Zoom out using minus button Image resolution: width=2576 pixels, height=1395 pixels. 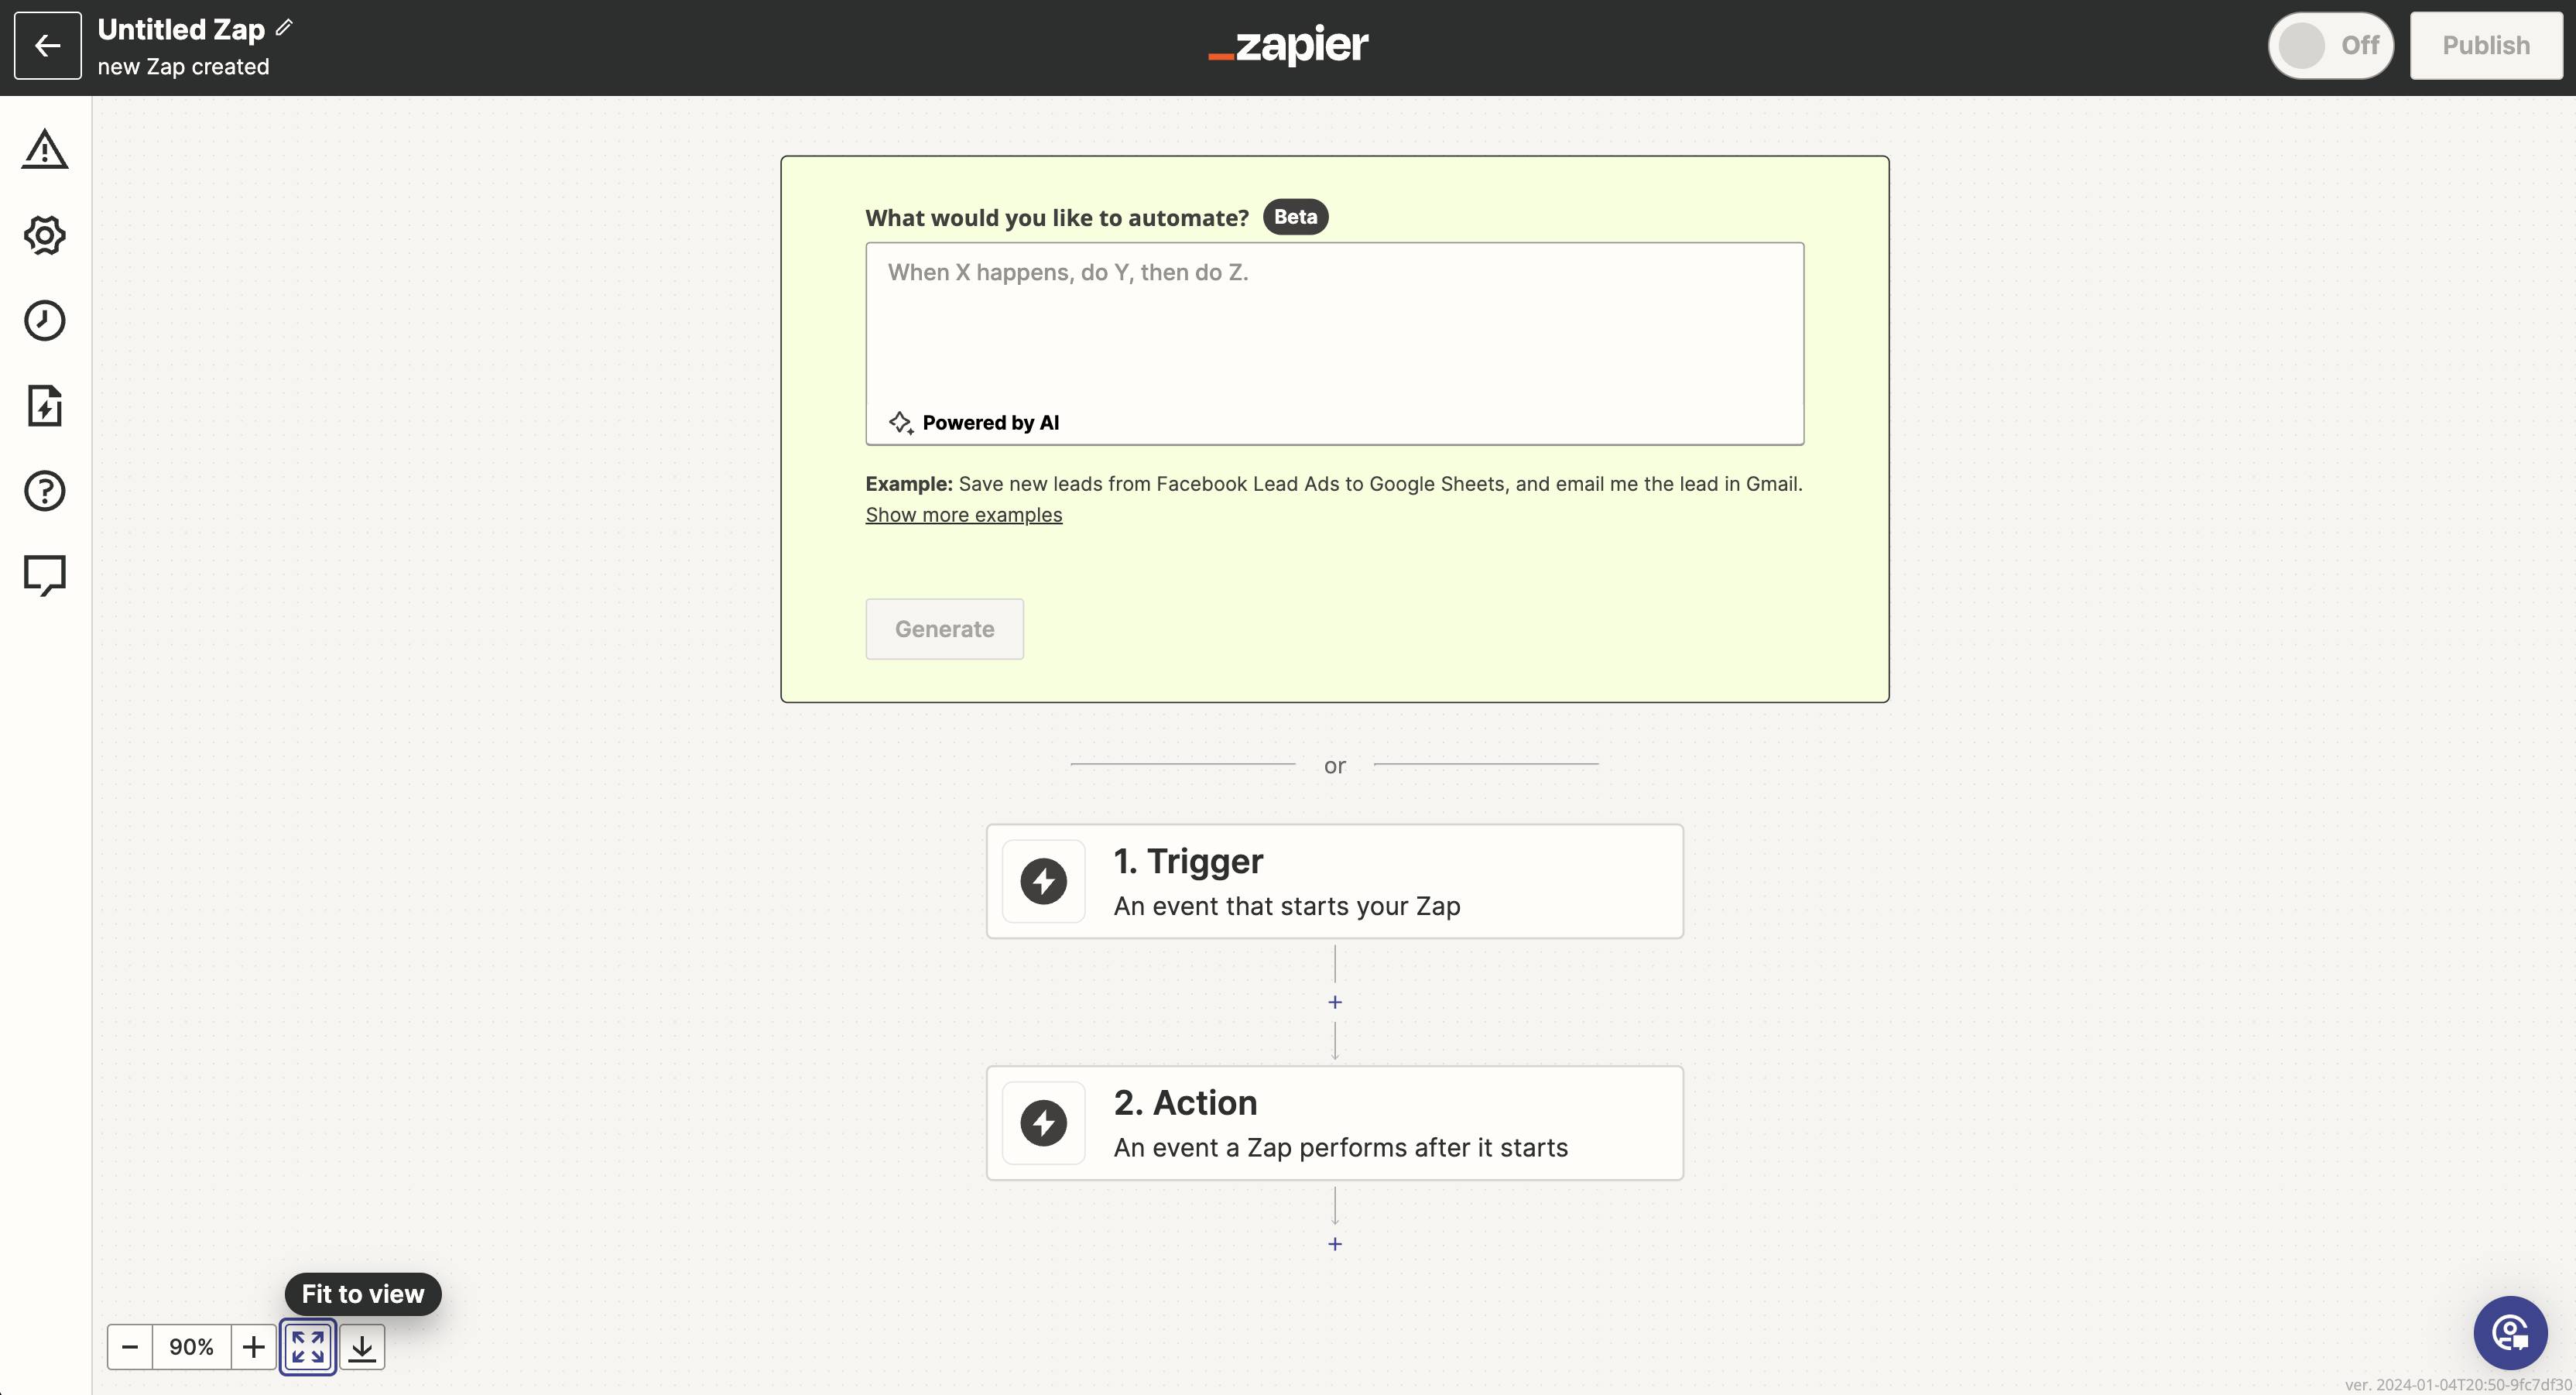pyautogui.click(x=131, y=1347)
